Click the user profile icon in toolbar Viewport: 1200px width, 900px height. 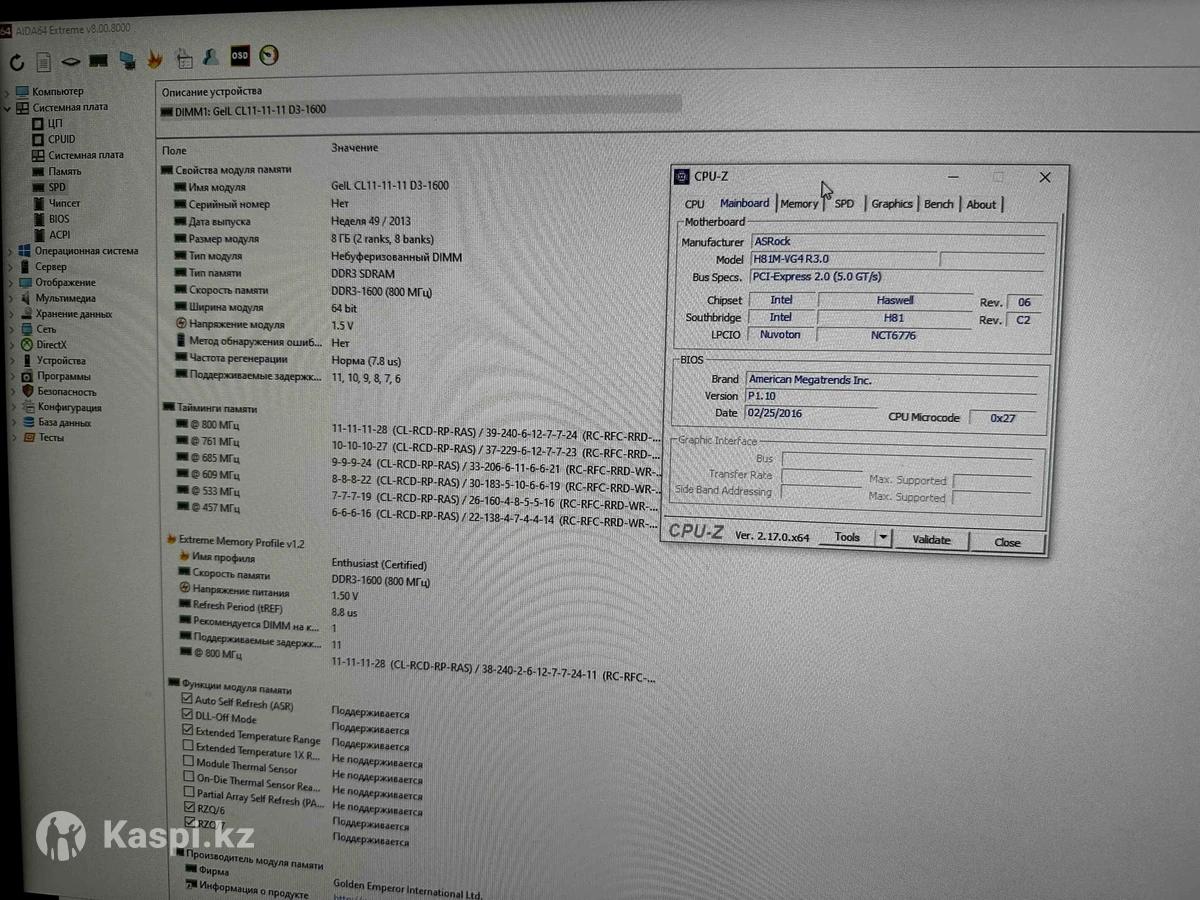(x=211, y=58)
